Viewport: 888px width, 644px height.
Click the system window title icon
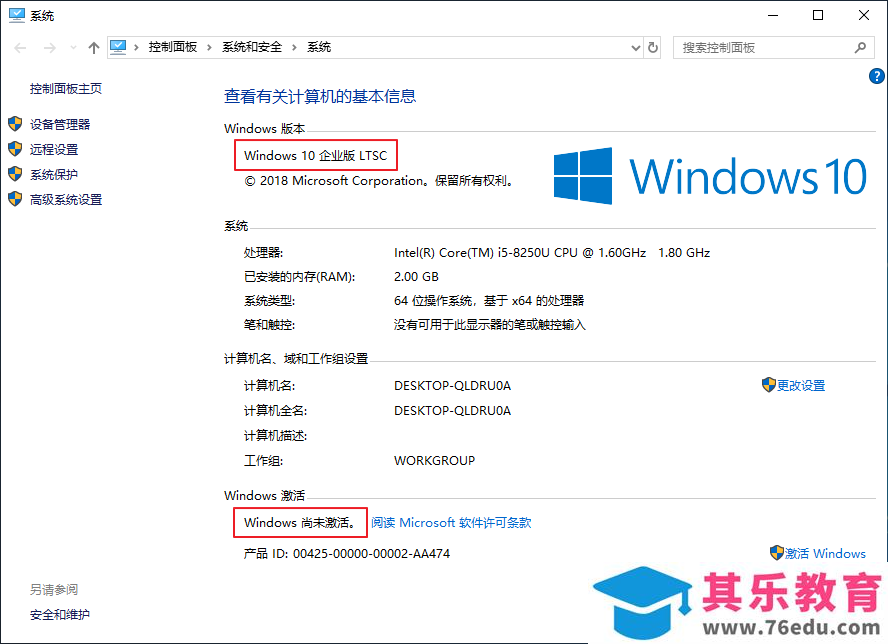click(17, 15)
